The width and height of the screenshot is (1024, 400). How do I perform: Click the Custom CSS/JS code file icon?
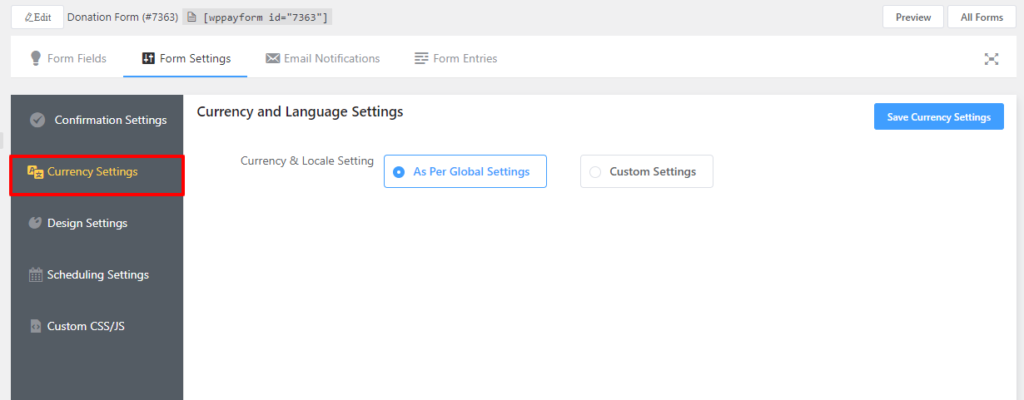pos(35,325)
